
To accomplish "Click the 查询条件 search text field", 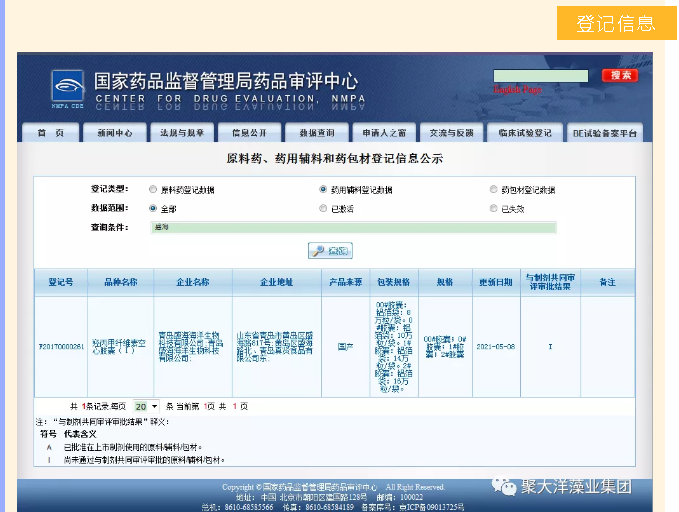I will pyautogui.click(x=352, y=228).
